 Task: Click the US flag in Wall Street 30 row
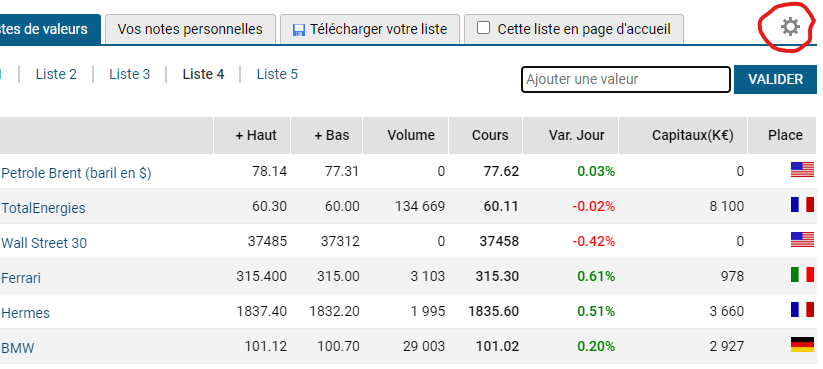pyautogui.click(x=802, y=240)
